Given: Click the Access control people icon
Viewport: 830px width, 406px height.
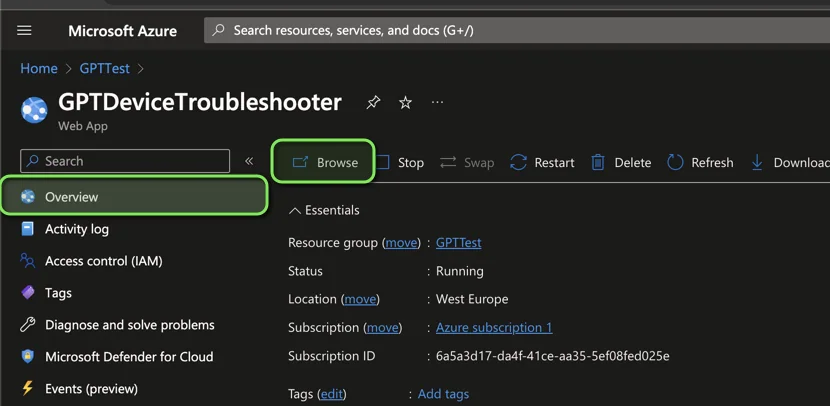Looking at the screenshot, I should (x=27, y=260).
